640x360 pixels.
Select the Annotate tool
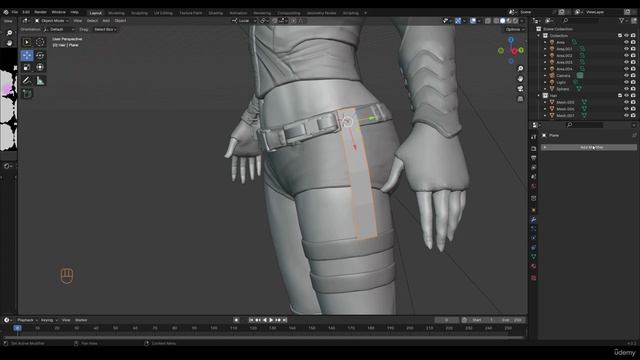(x=27, y=81)
